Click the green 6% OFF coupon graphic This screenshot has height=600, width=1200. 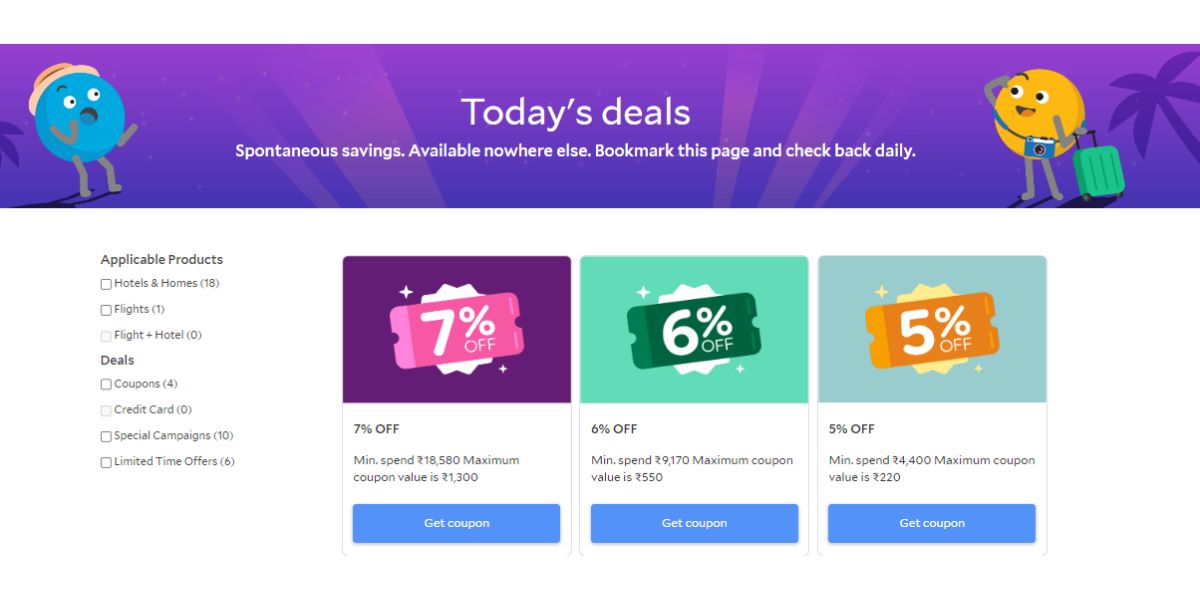tap(693, 328)
